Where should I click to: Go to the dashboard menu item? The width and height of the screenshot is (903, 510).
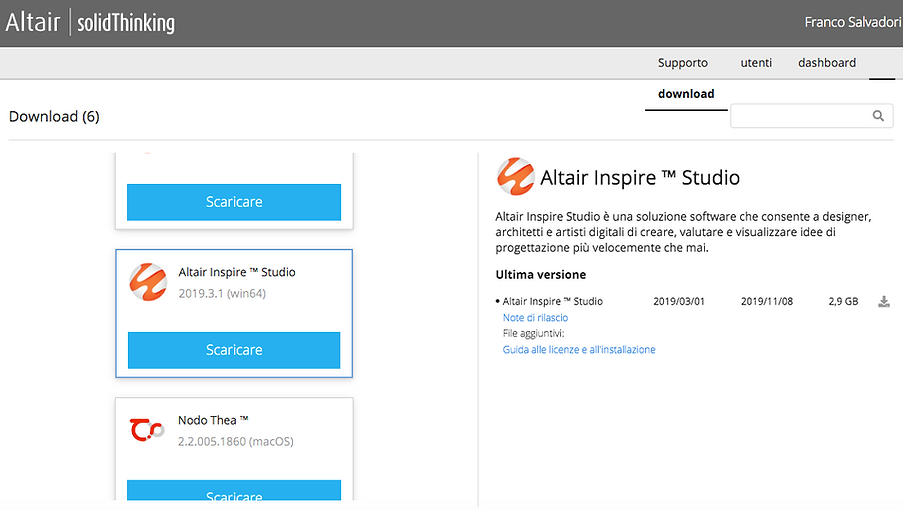[x=826, y=63]
